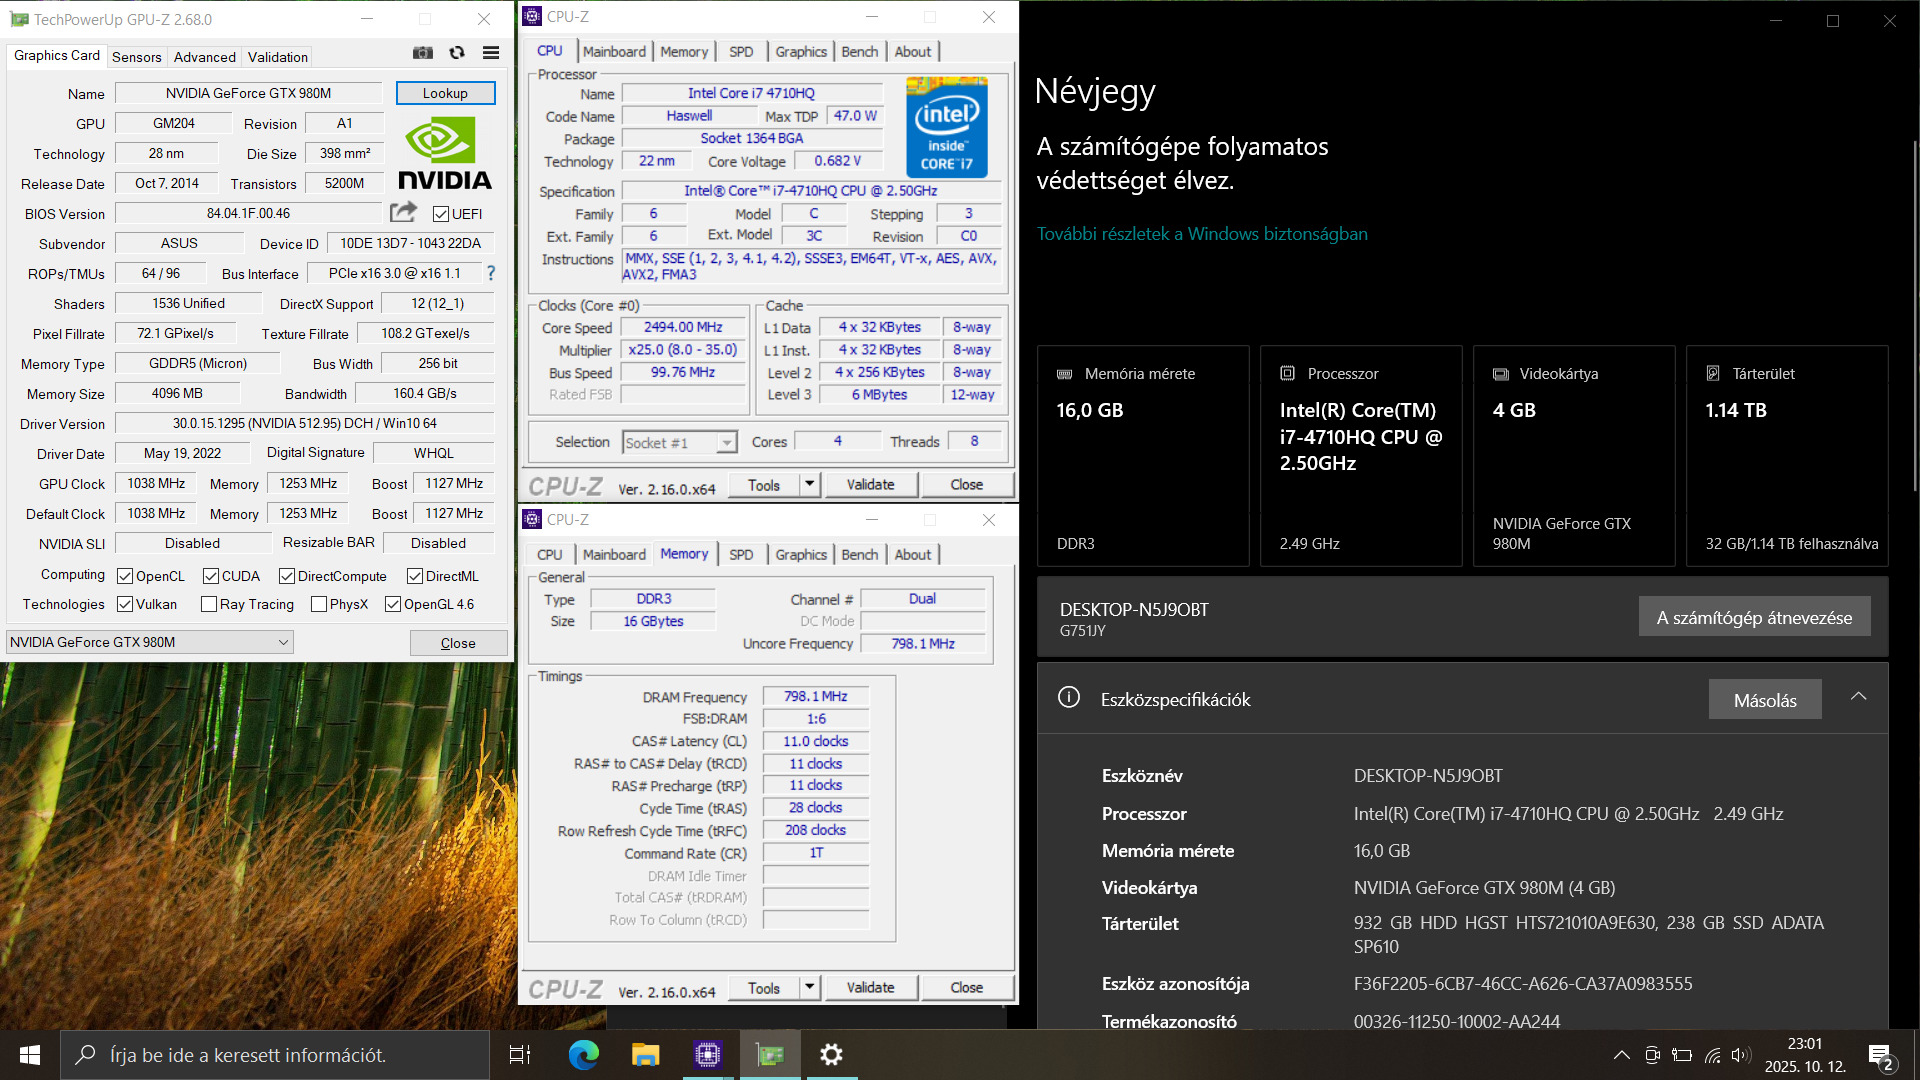Click the GPU-Z screenshot camera icon
1920x1080 pixels.
(423, 53)
